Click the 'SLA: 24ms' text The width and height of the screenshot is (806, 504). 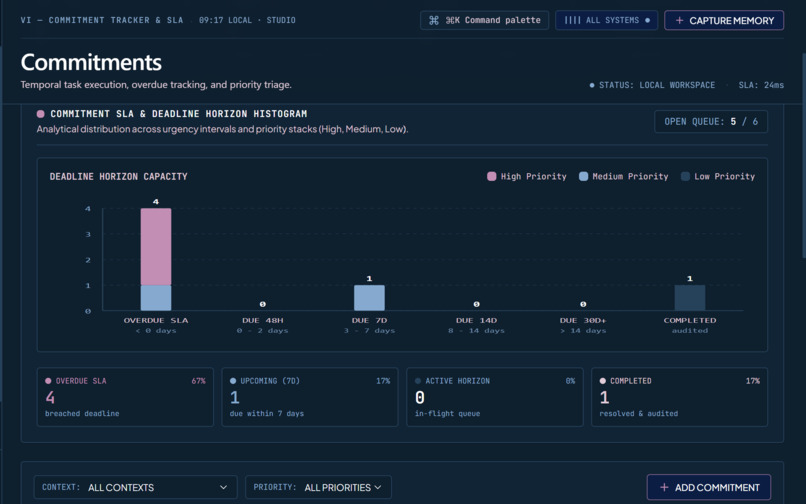(x=761, y=85)
